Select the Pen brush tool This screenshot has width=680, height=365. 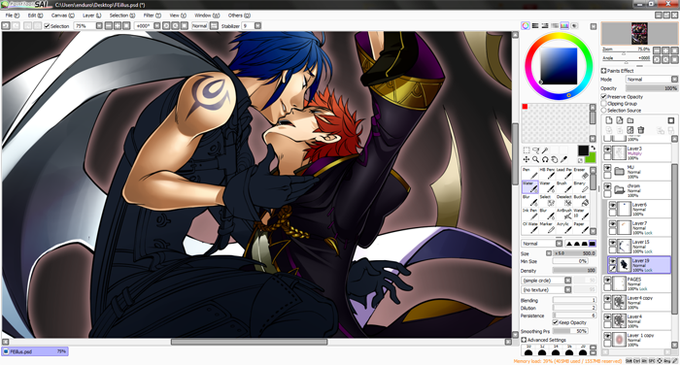coord(530,173)
